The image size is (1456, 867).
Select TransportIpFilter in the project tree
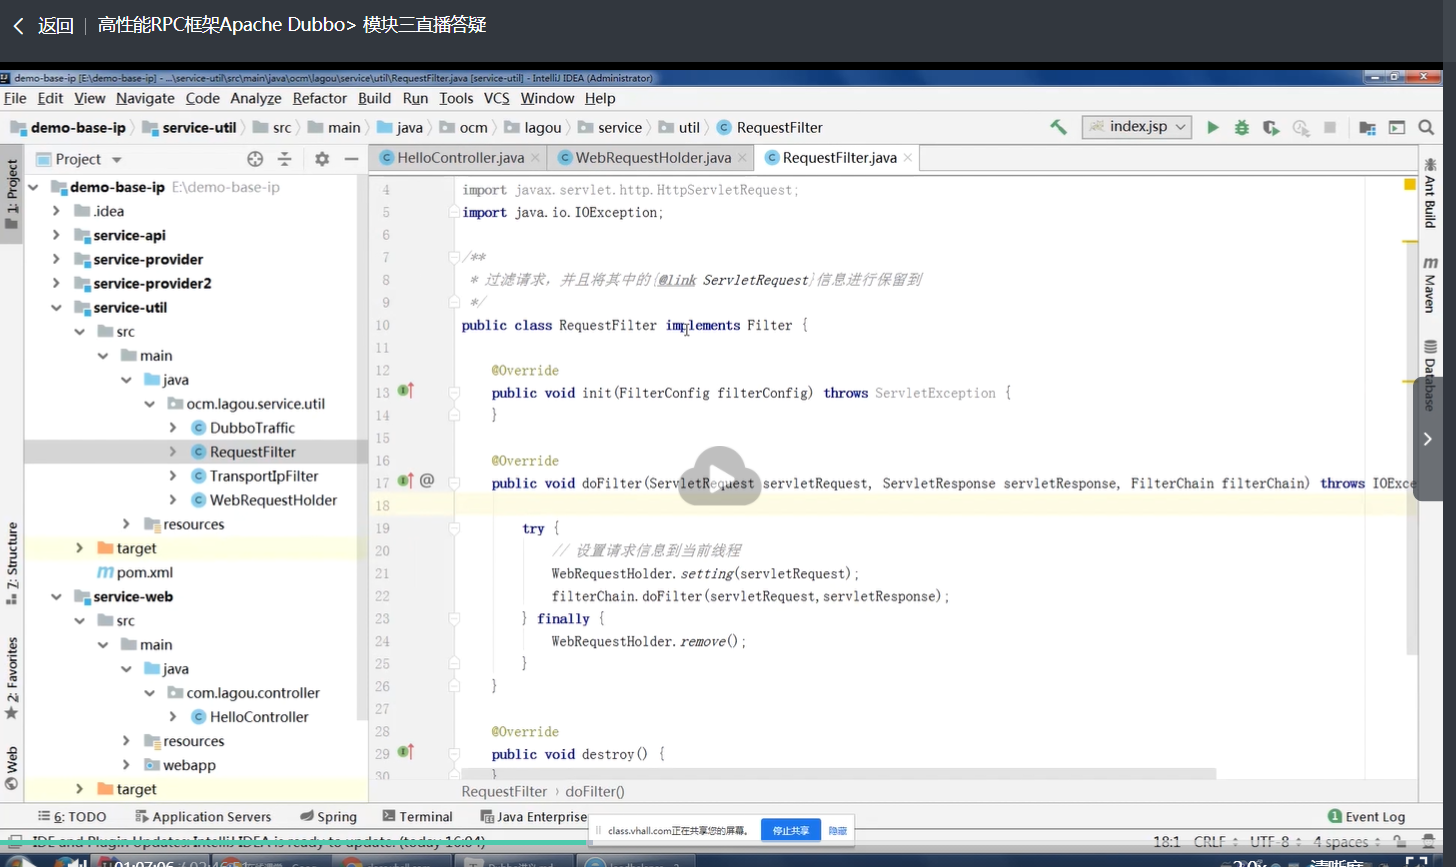264,476
